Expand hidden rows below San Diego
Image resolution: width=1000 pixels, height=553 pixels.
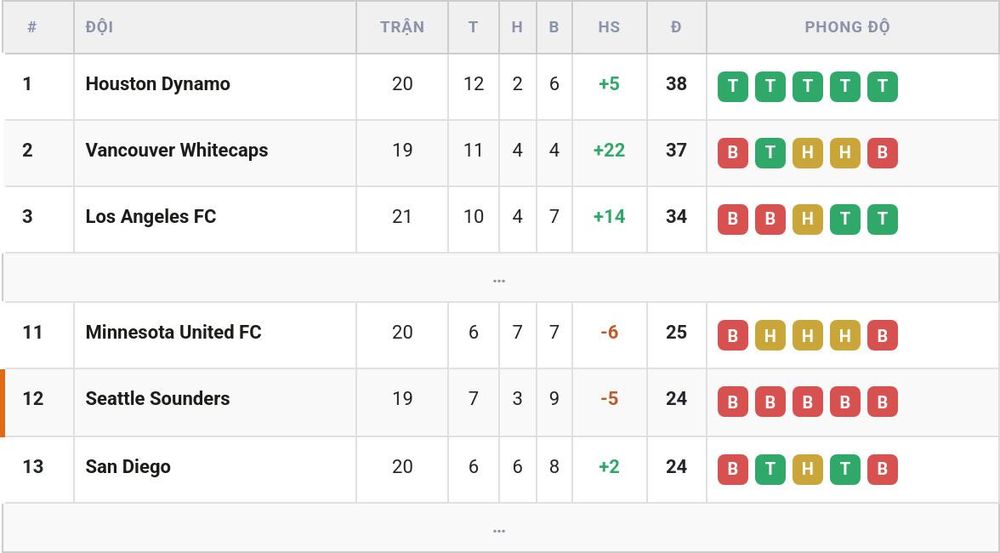tap(499, 528)
